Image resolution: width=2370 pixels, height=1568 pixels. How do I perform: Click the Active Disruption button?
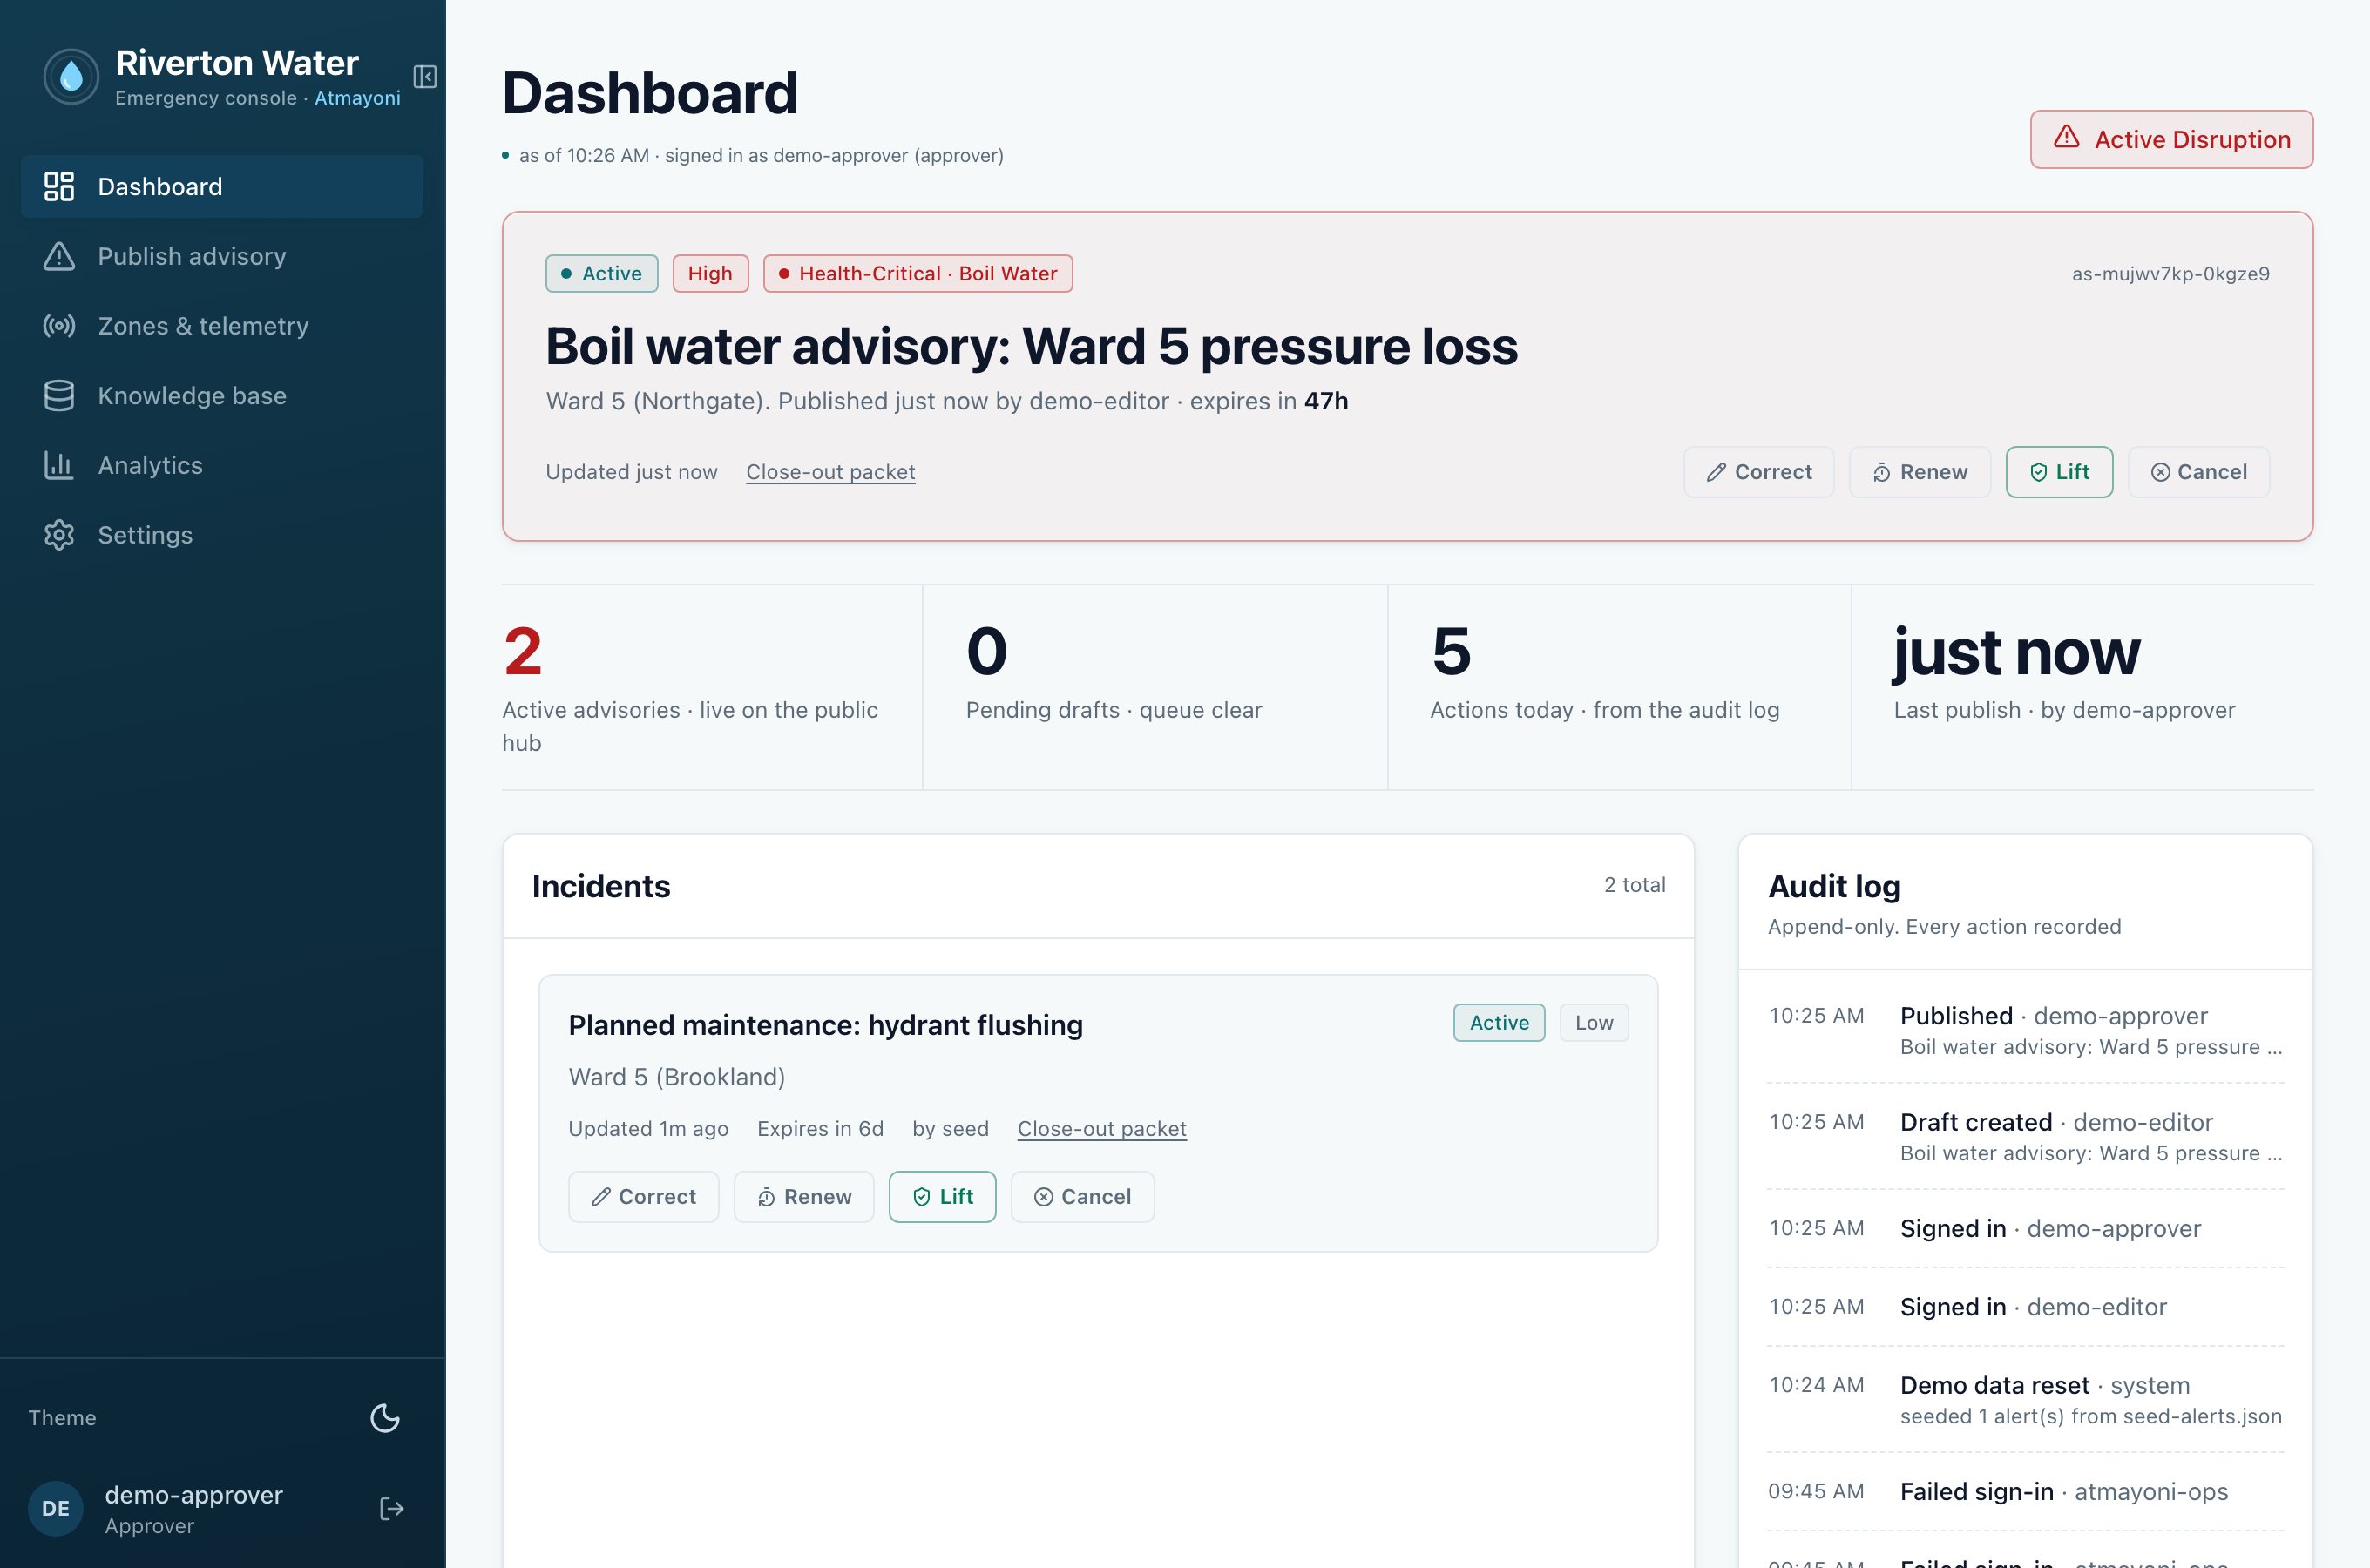pos(2171,139)
